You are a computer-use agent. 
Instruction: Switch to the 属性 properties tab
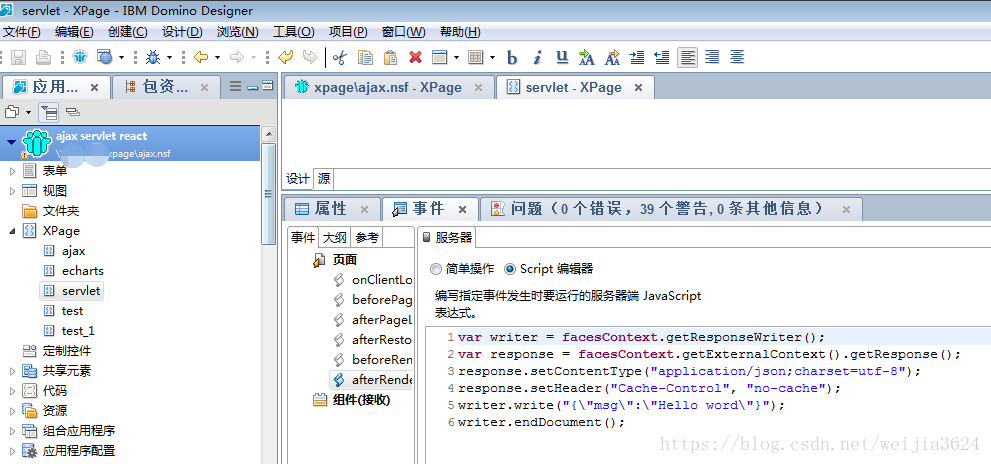[331, 209]
